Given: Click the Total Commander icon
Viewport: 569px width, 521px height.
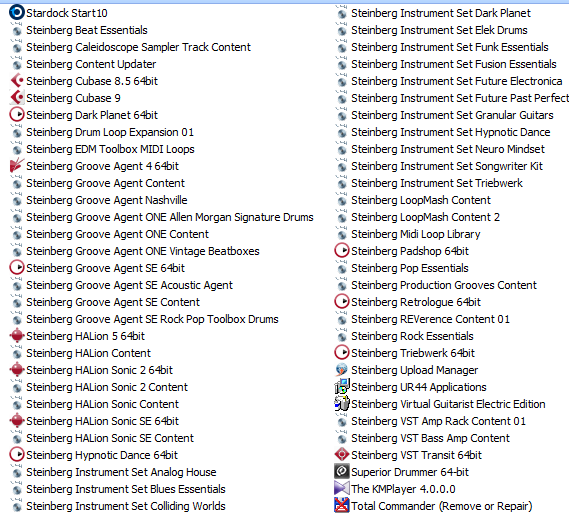Looking at the screenshot, I should tap(341, 506).
